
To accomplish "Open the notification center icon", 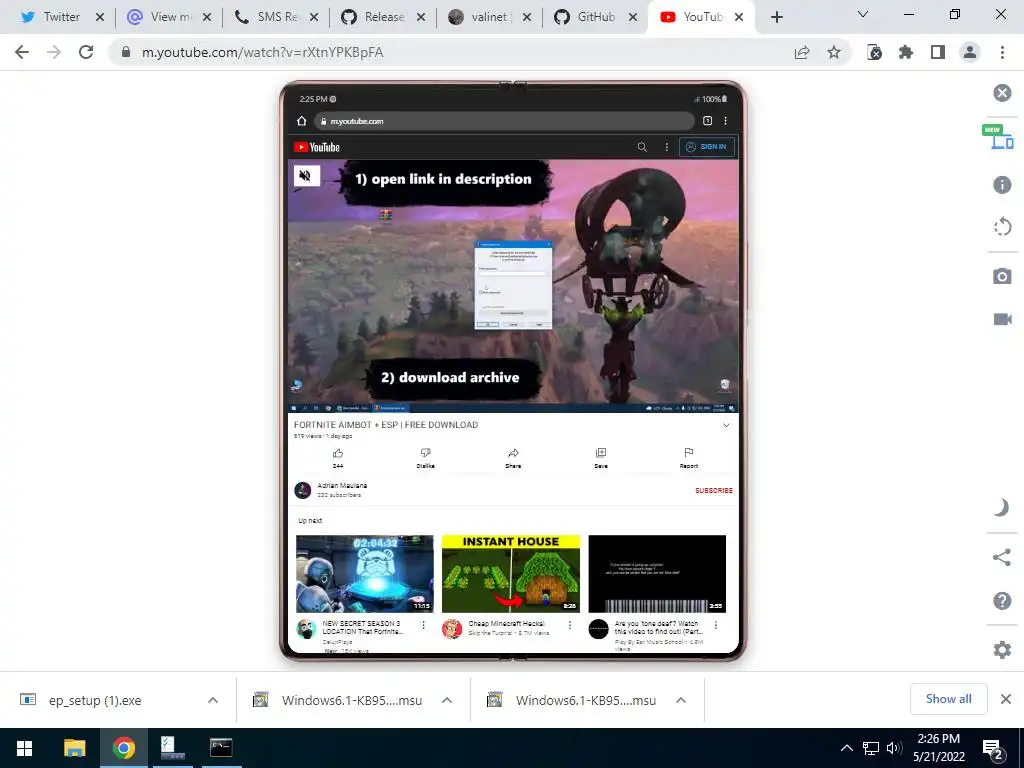I will [993, 748].
